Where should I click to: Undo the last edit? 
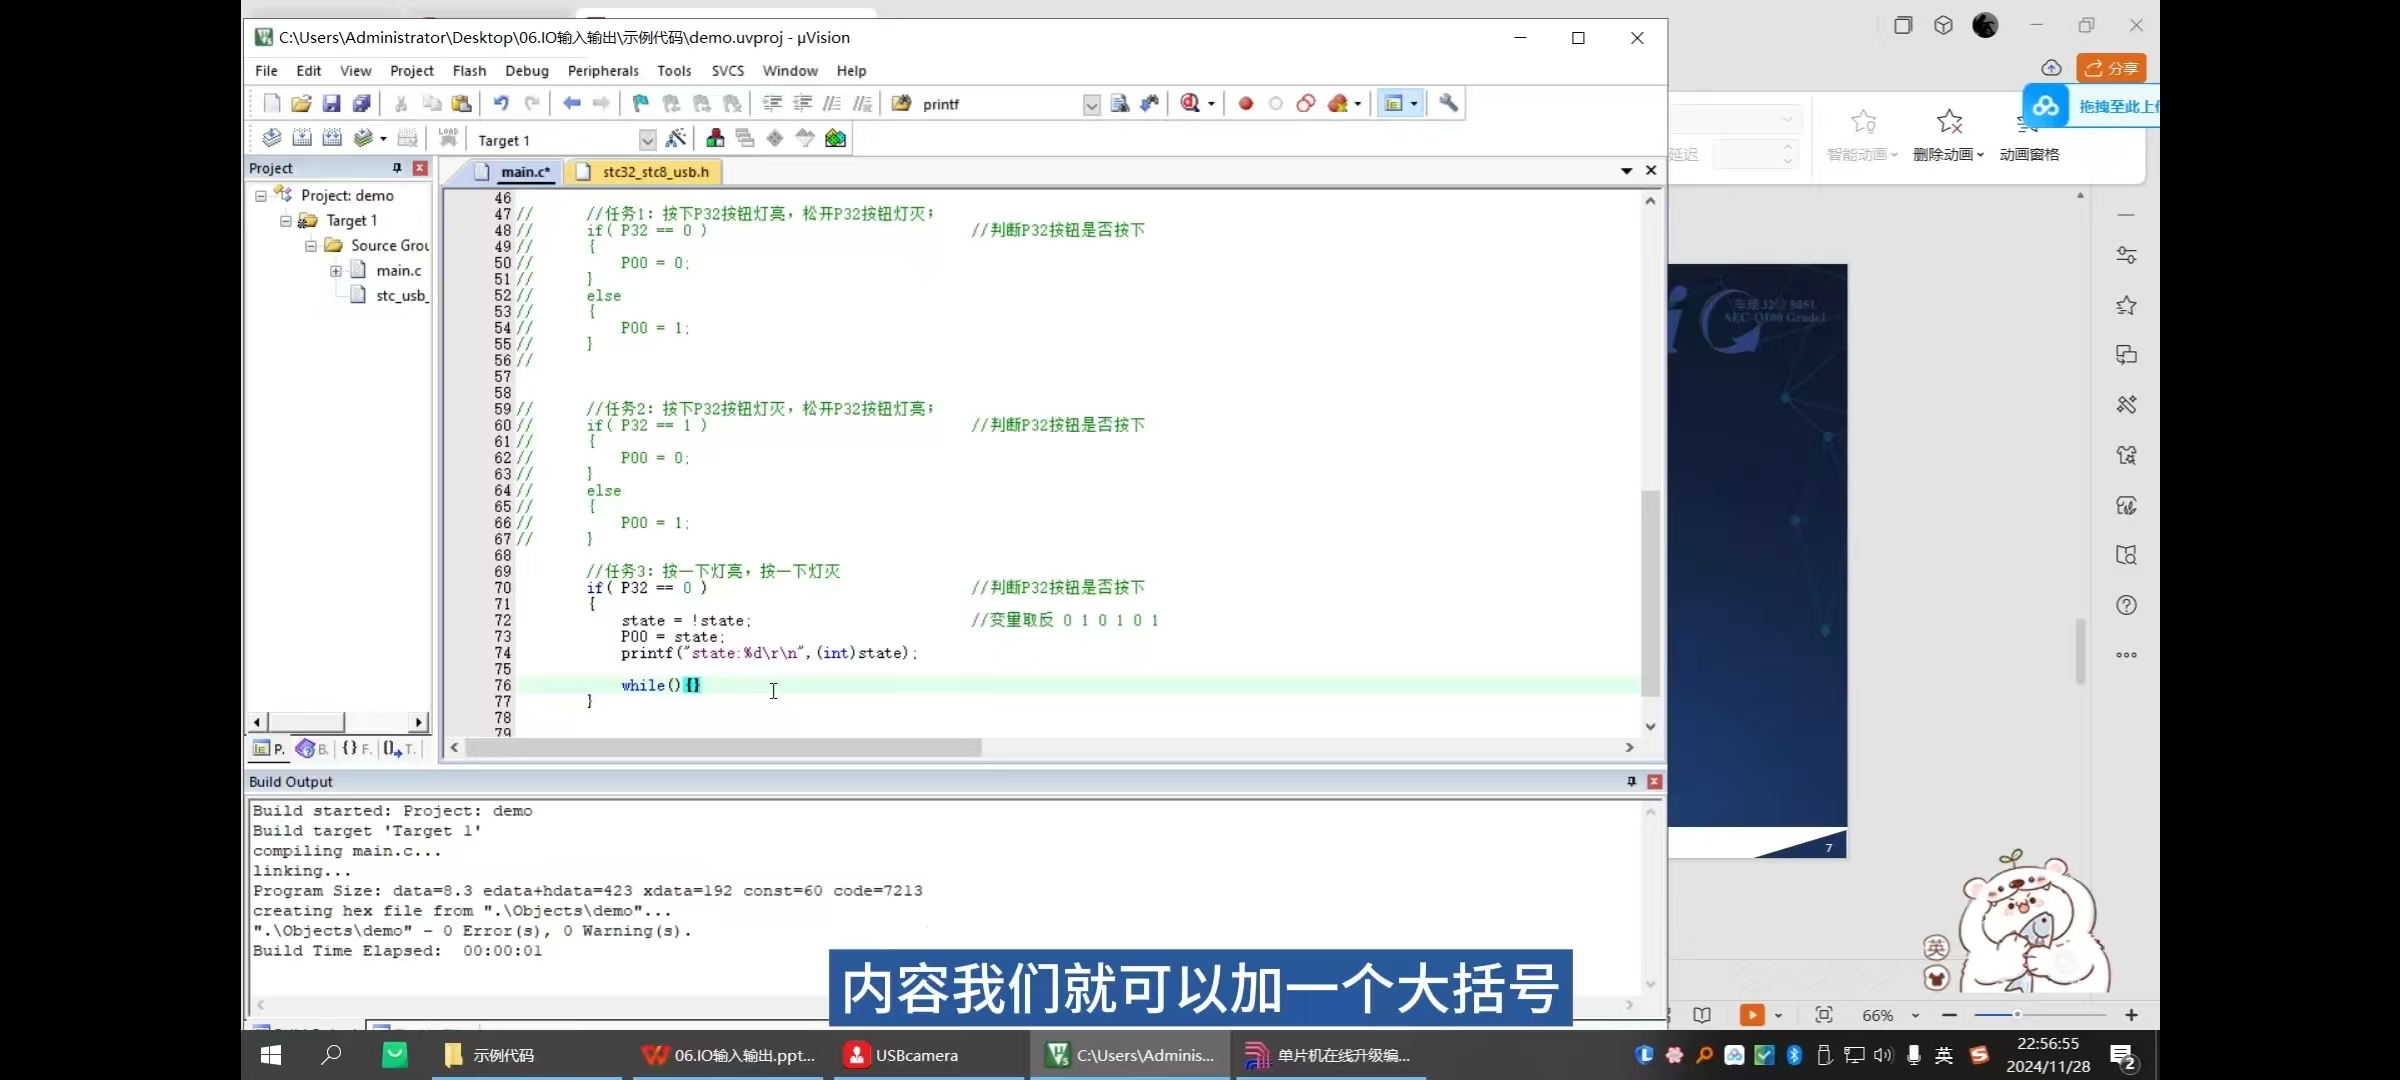pyautogui.click(x=501, y=103)
